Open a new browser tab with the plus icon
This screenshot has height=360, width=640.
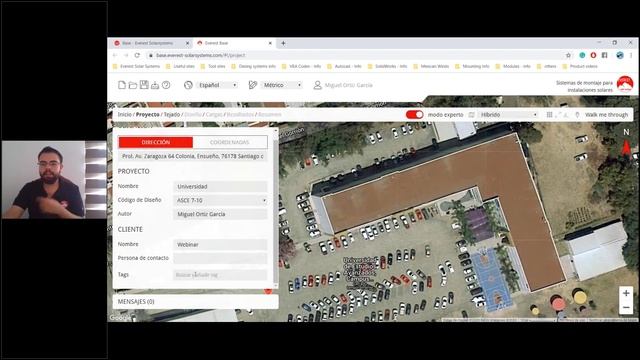(x=283, y=43)
